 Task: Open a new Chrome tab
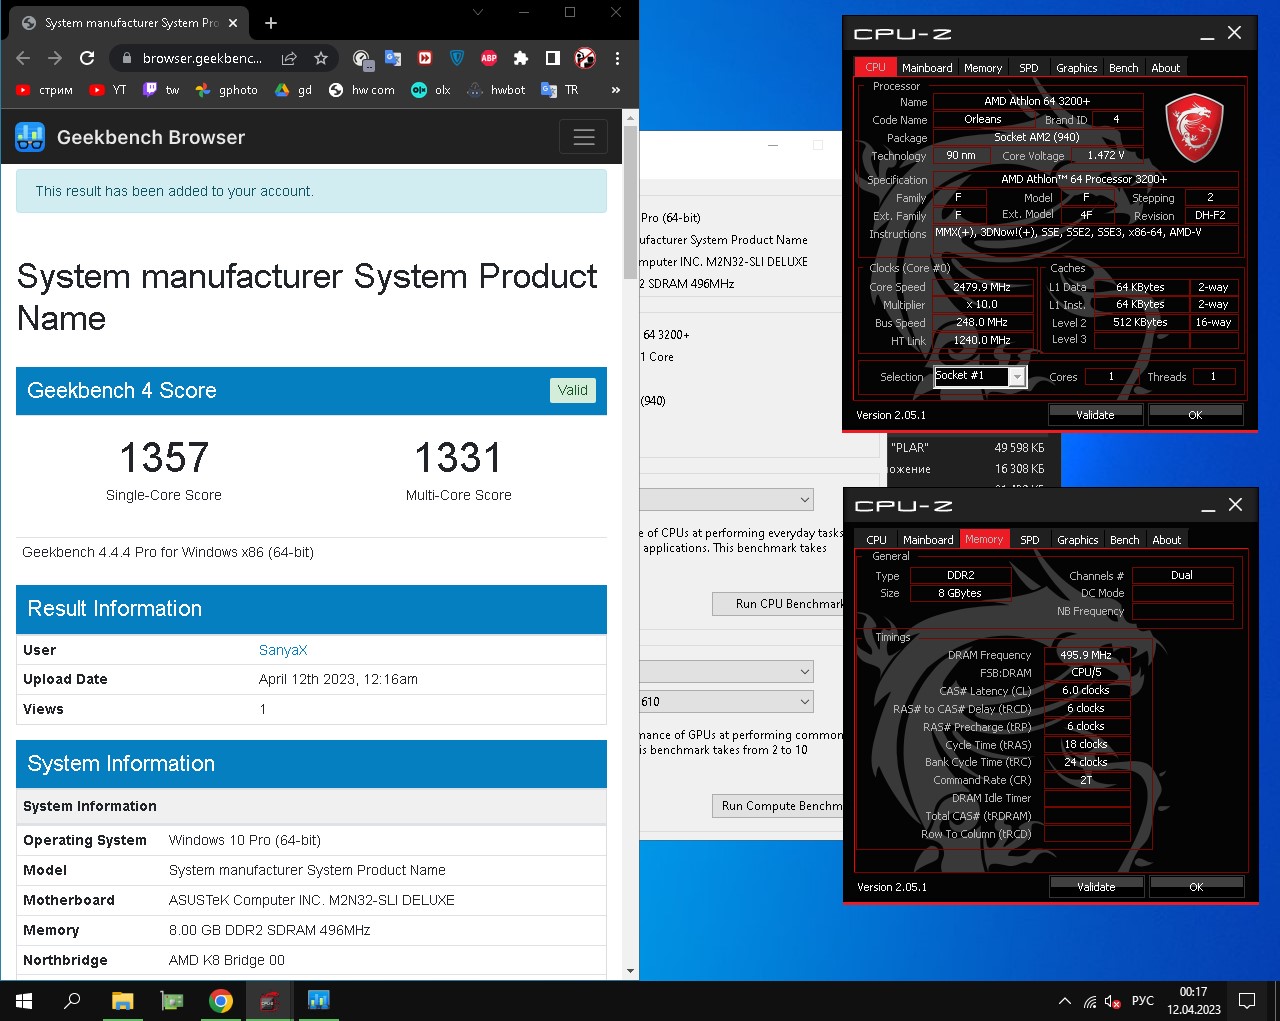[271, 22]
